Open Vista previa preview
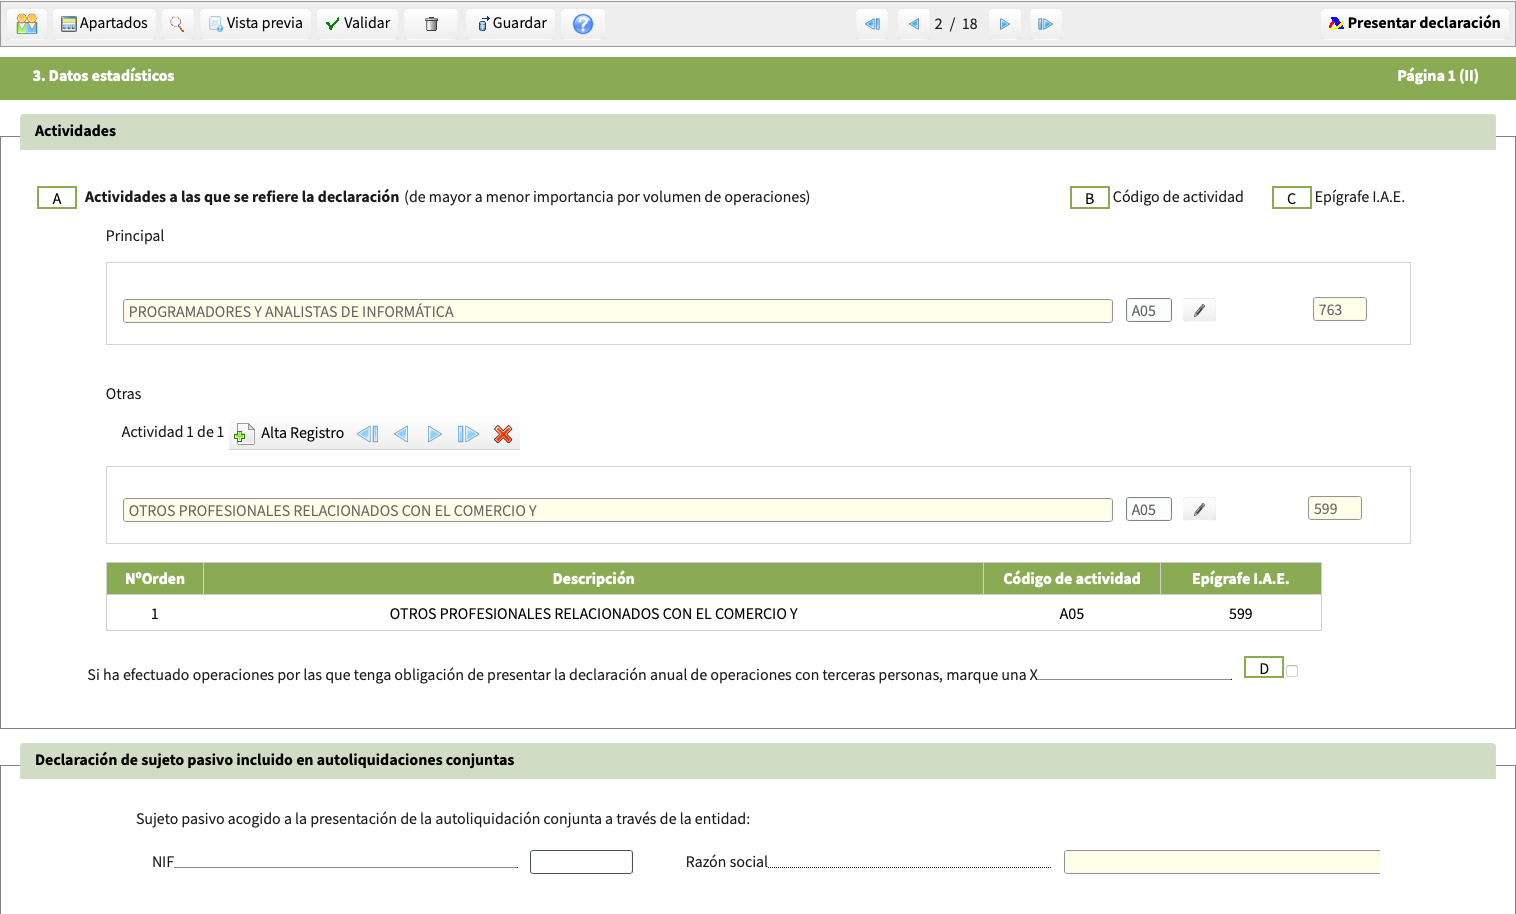The image size is (1516, 914). 255,23
